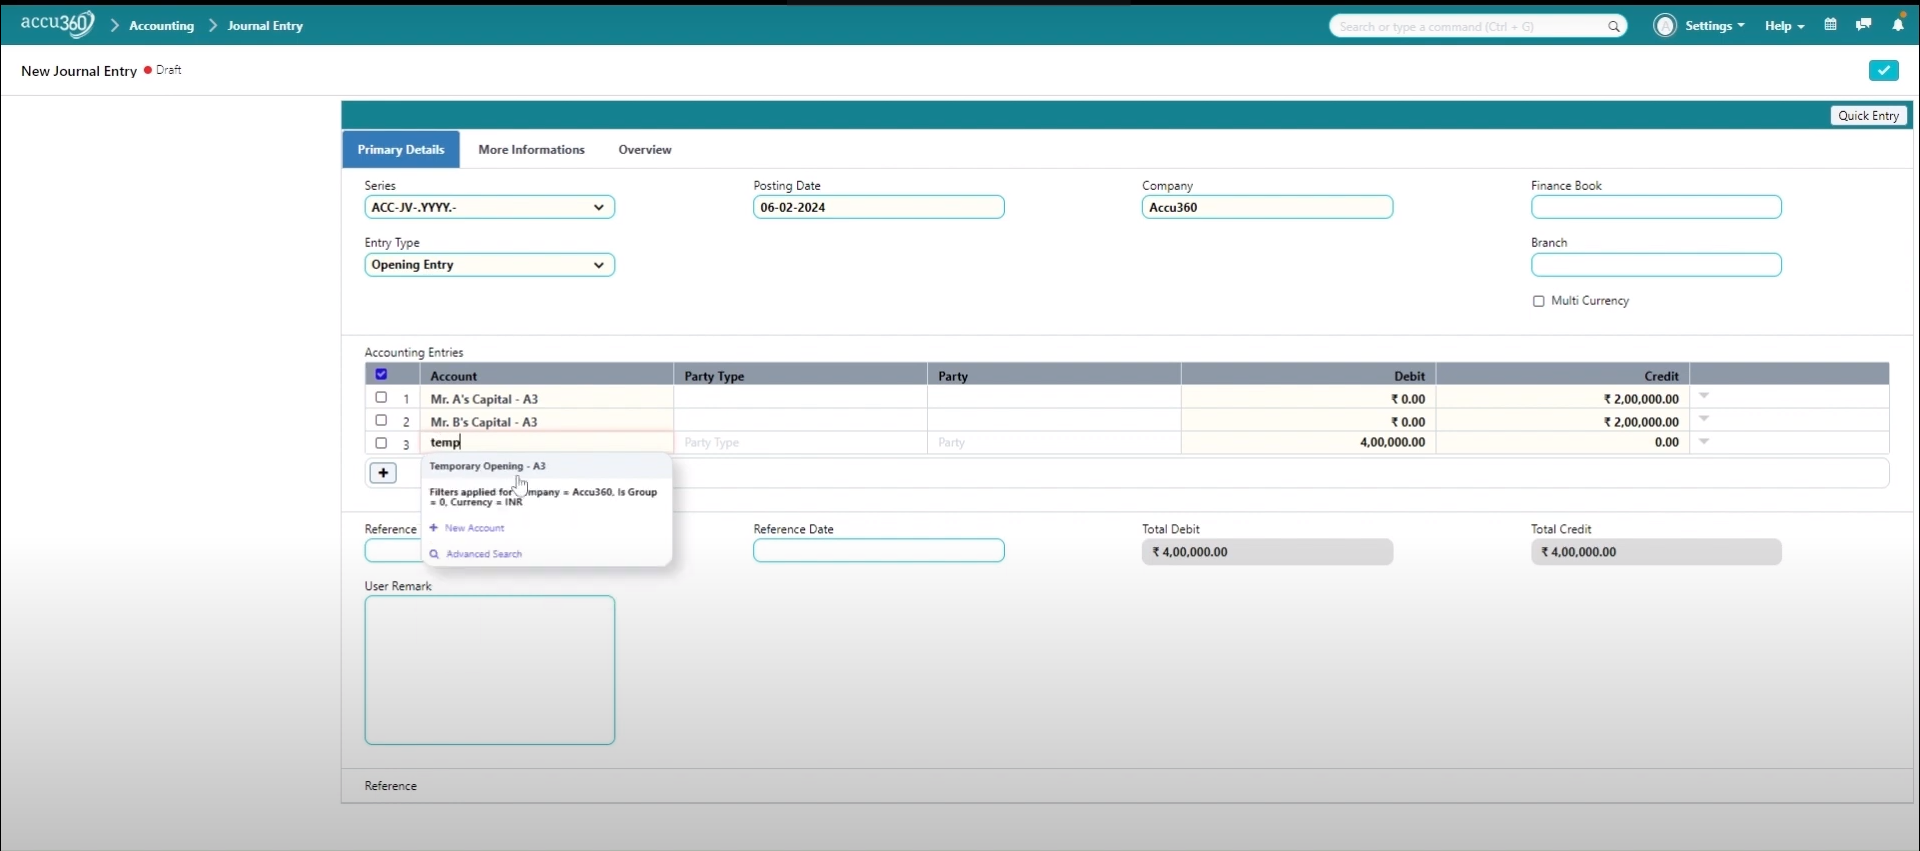1920x851 pixels.
Task: Click the Posting Date field
Action: pyautogui.click(x=878, y=207)
